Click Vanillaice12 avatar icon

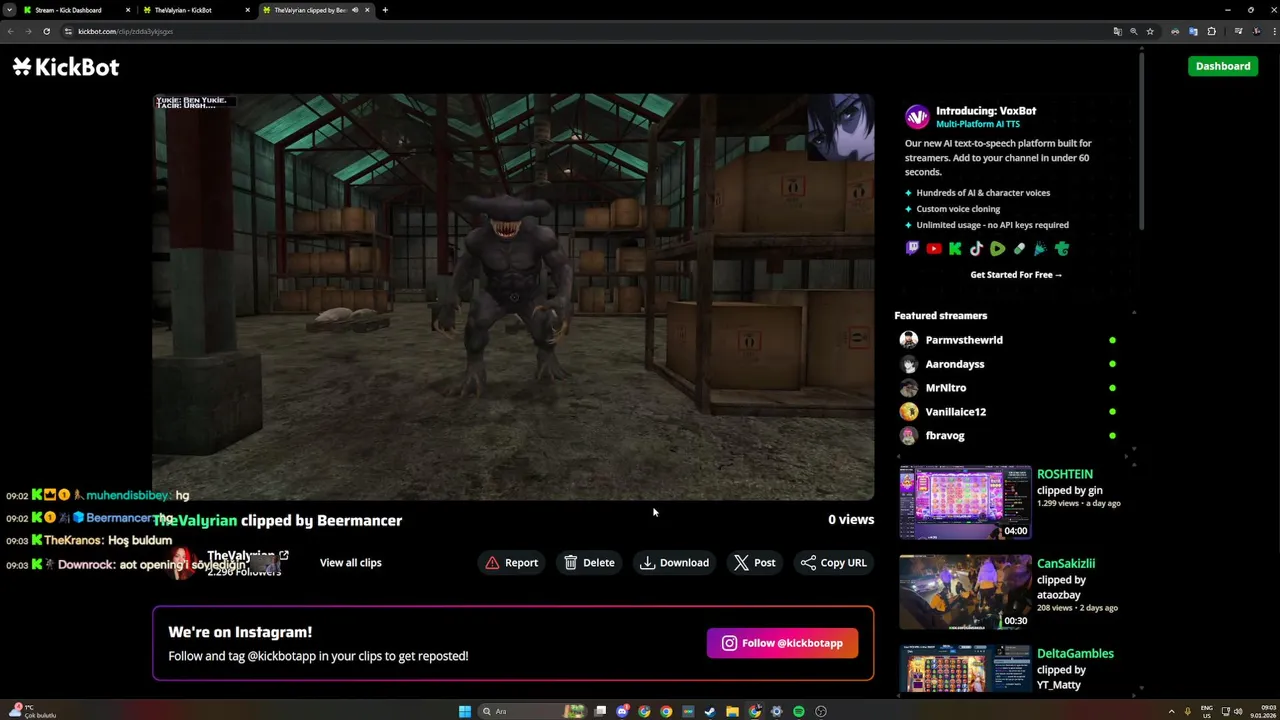click(908, 412)
